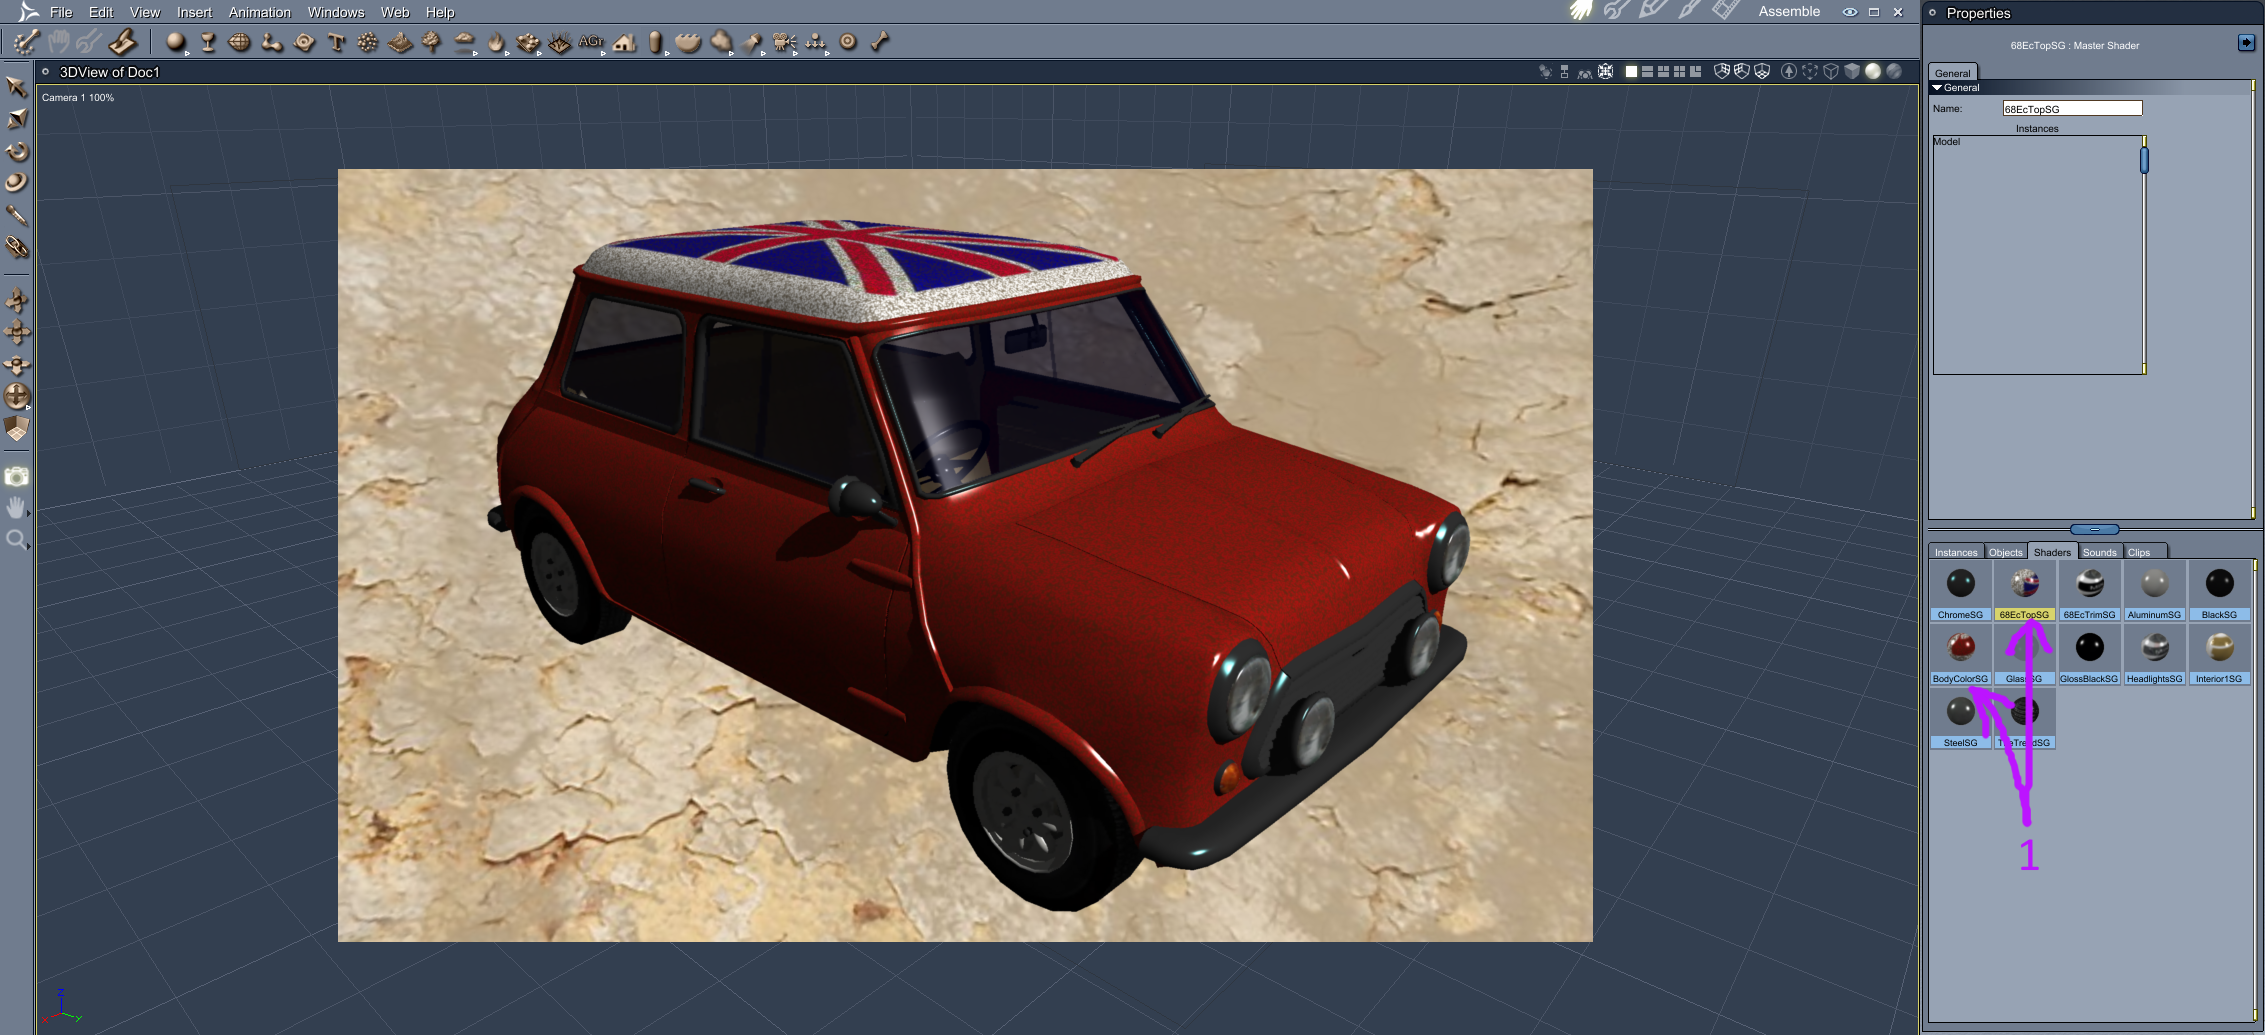Open the Web menu
This screenshot has height=1035, width=2265.
395,12
